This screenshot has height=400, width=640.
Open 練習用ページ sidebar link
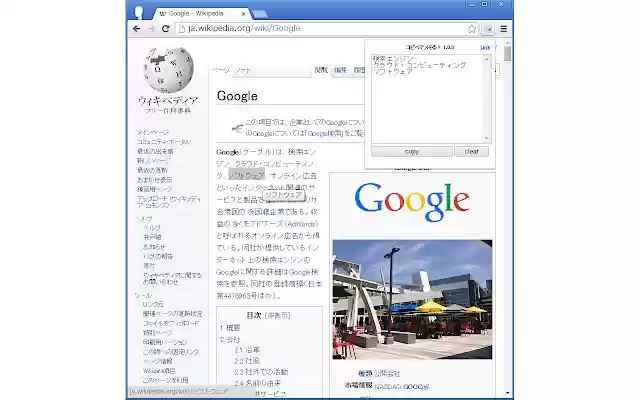pos(155,189)
